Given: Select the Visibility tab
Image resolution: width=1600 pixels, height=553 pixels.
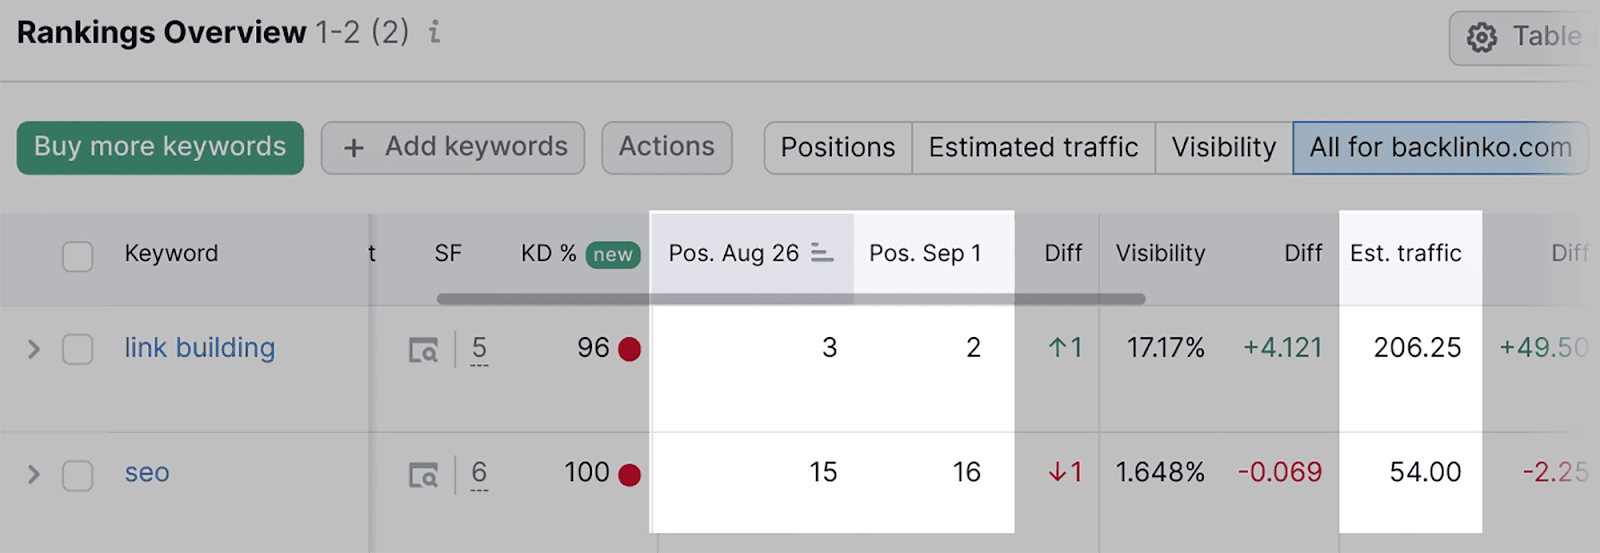Looking at the screenshot, I should [1223, 148].
